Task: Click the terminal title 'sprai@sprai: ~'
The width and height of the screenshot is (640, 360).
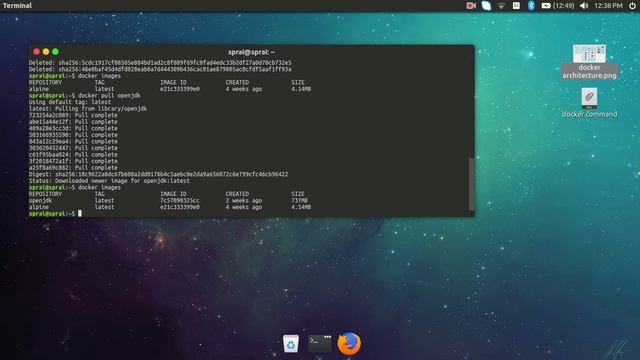Action: [251, 52]
